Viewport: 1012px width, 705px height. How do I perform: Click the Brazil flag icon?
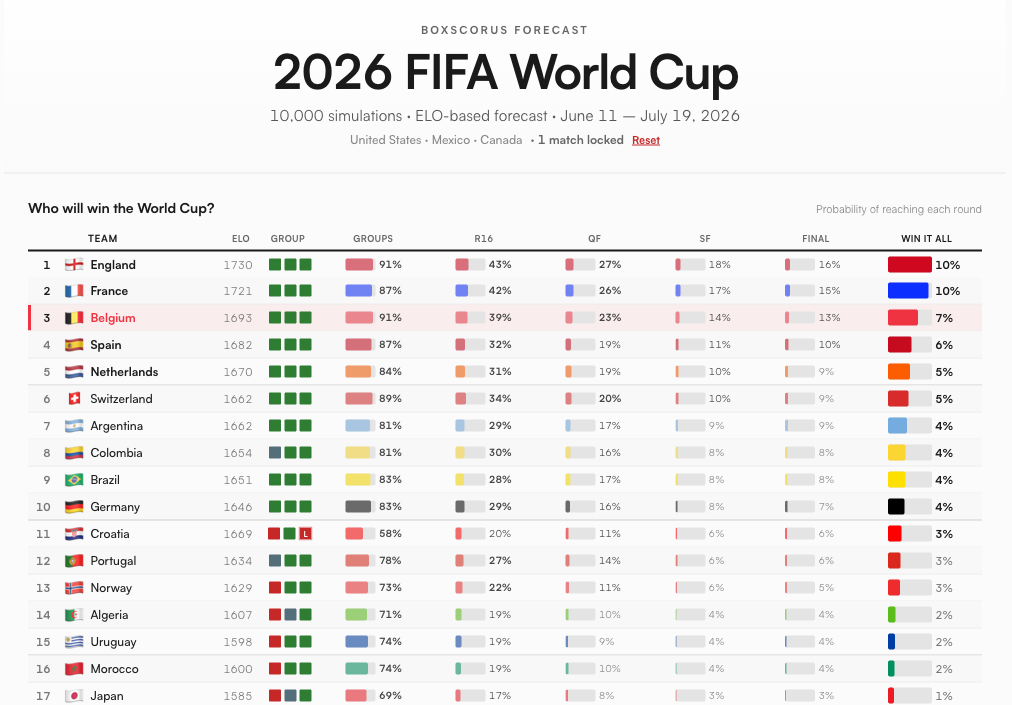tap(73, 479)
